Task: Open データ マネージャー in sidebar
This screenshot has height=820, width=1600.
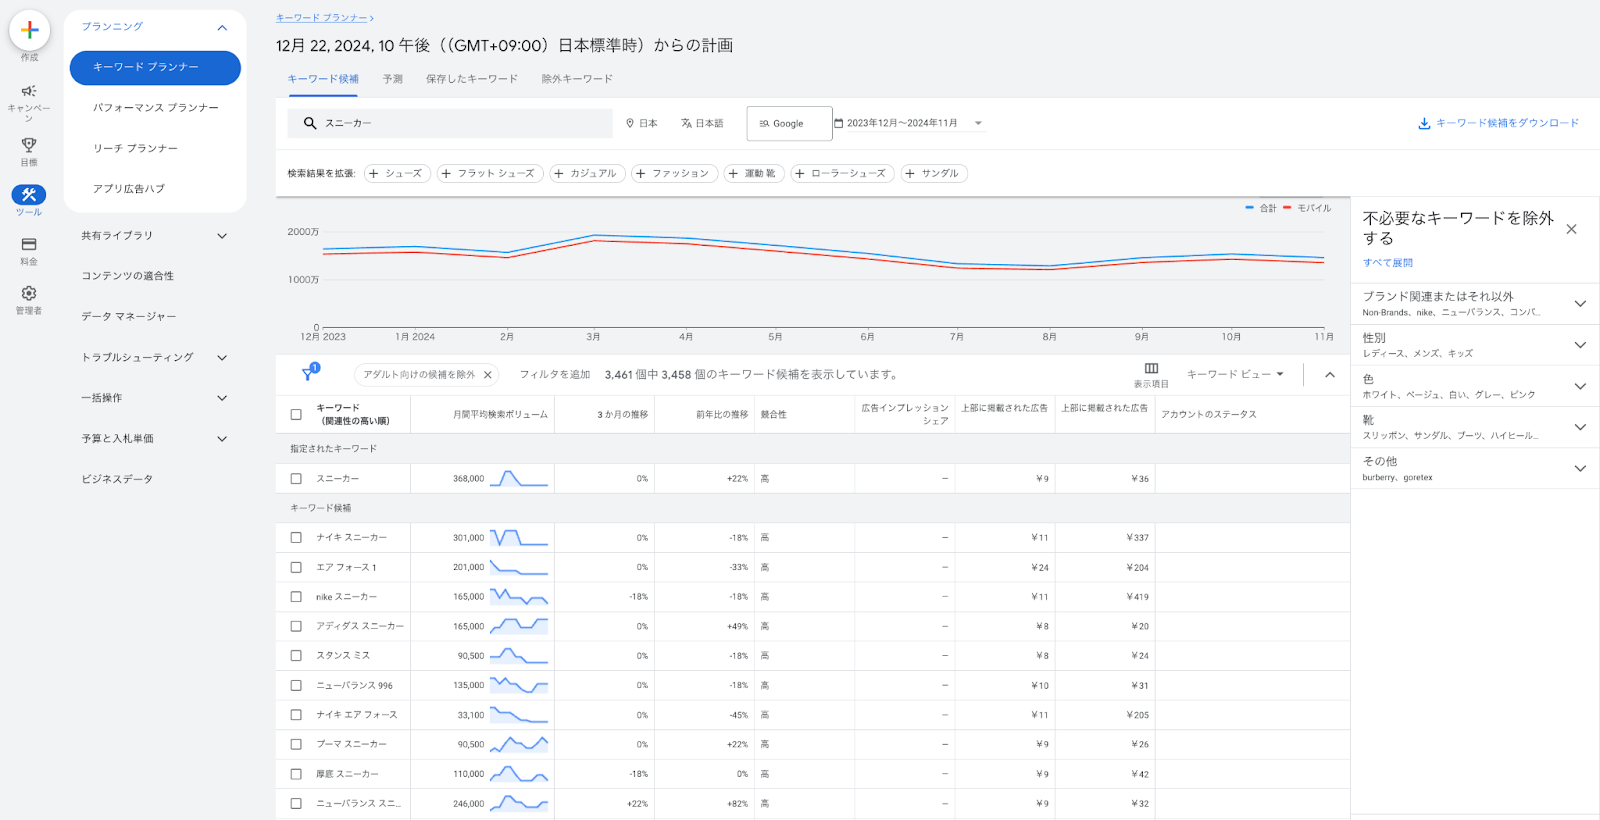Action: [x=129, y=317]
